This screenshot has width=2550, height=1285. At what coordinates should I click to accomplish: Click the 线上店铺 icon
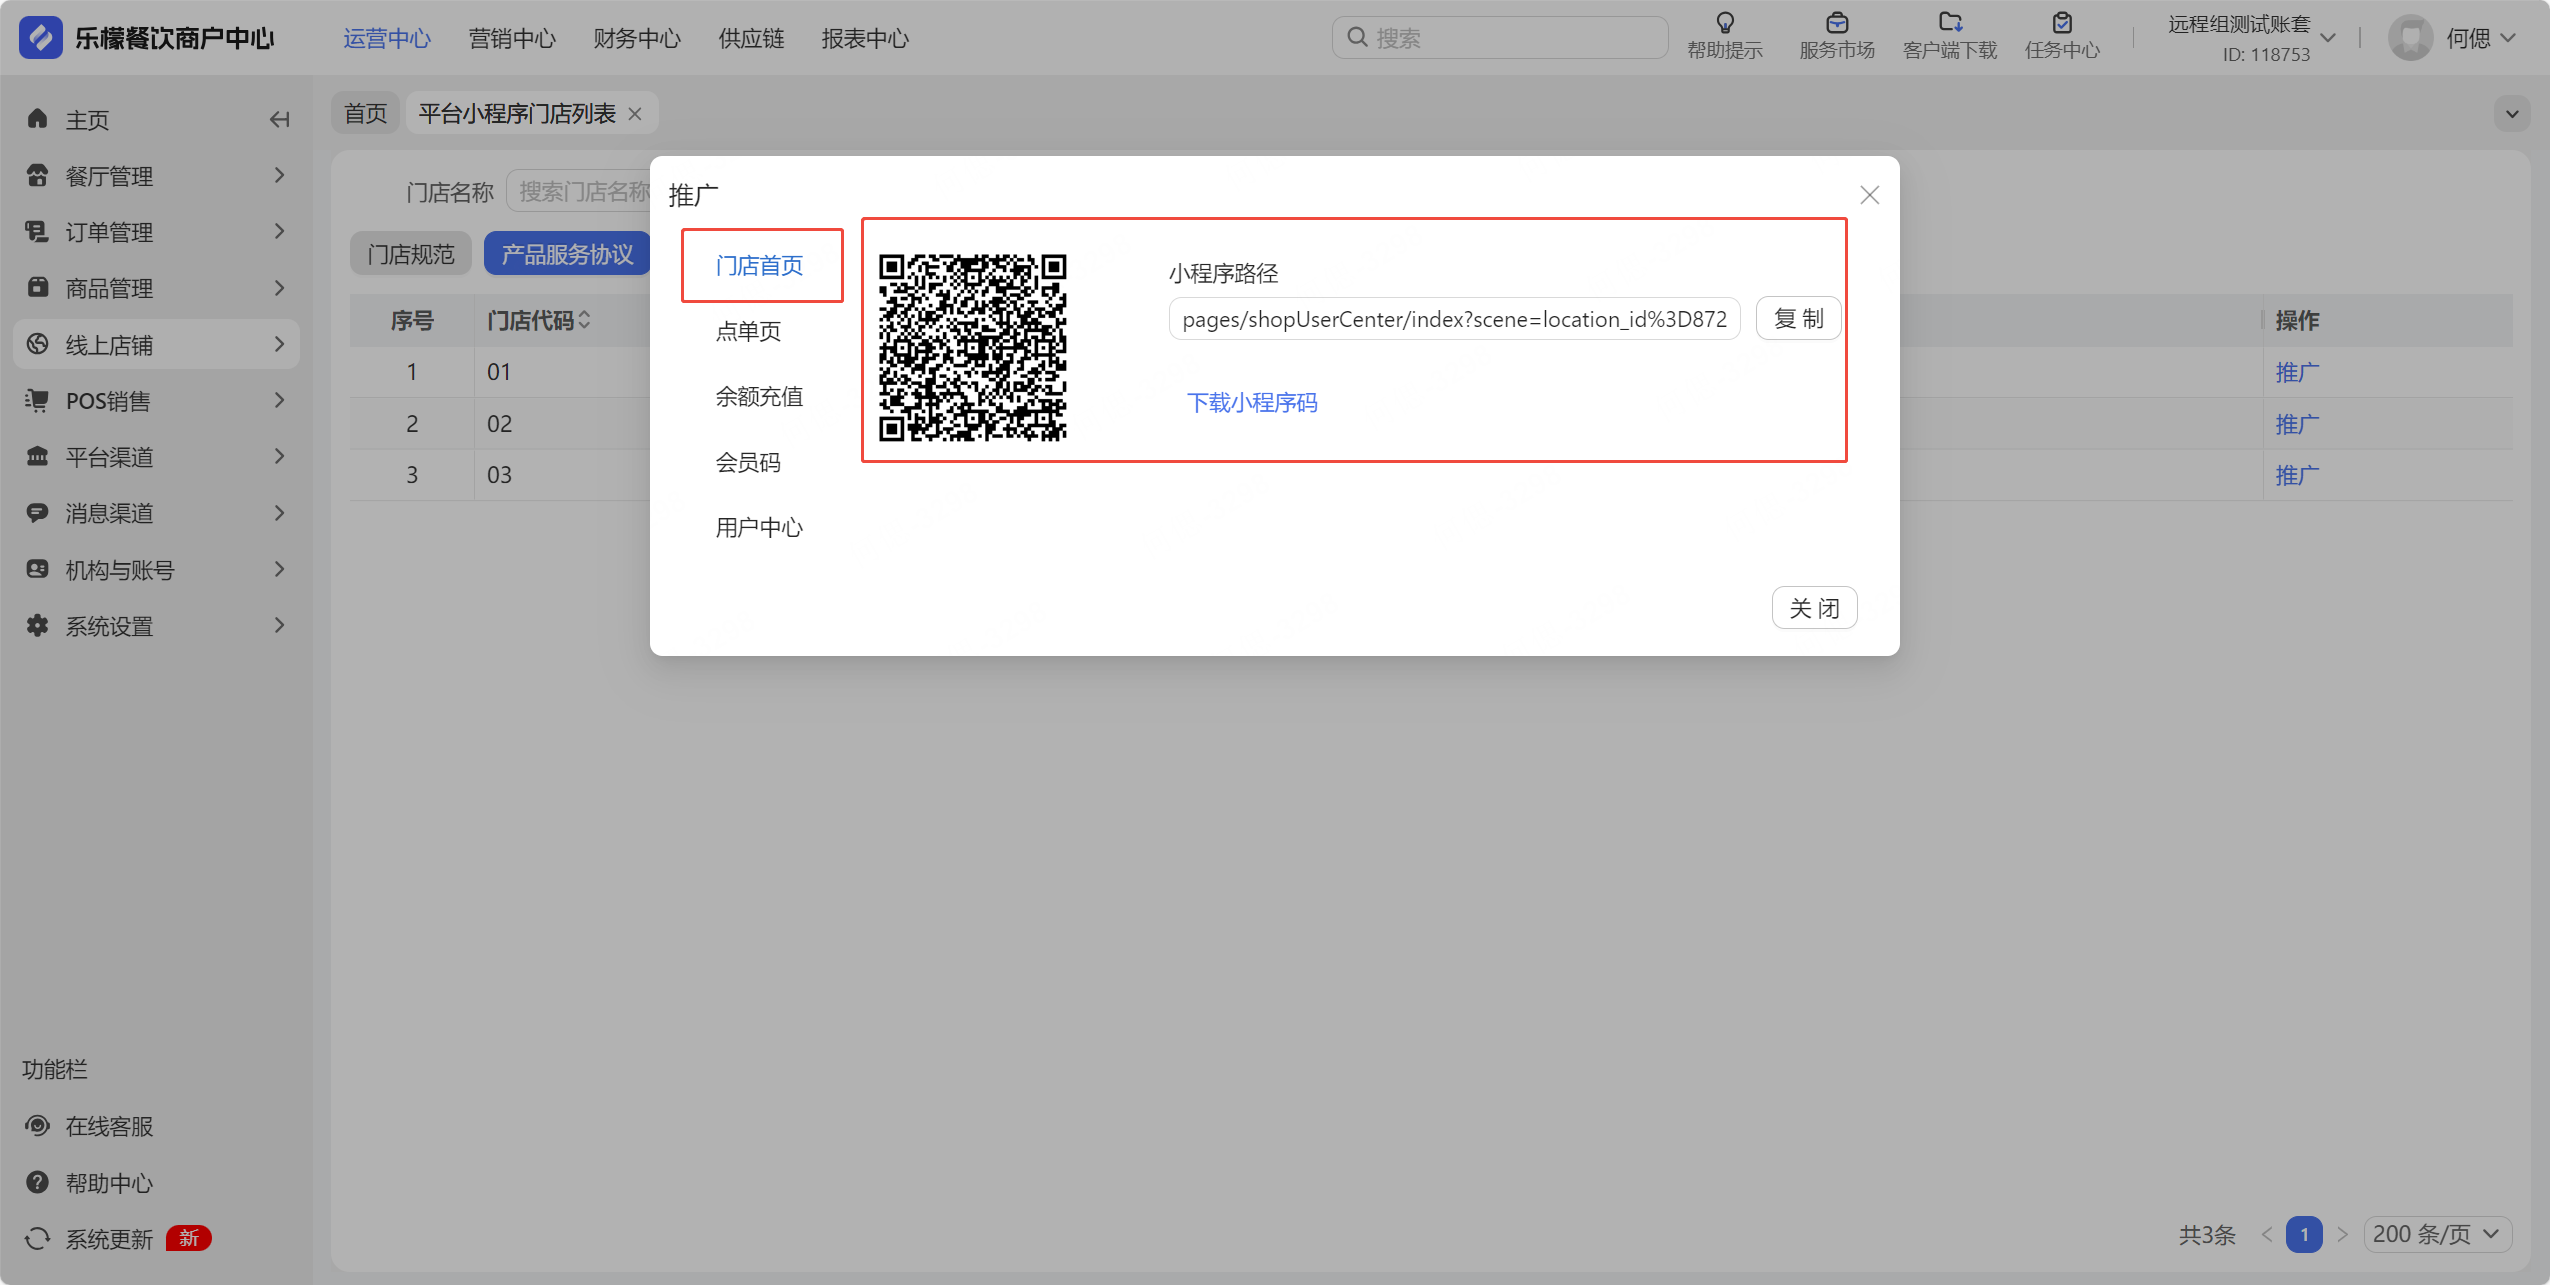[x=38, y=344]
